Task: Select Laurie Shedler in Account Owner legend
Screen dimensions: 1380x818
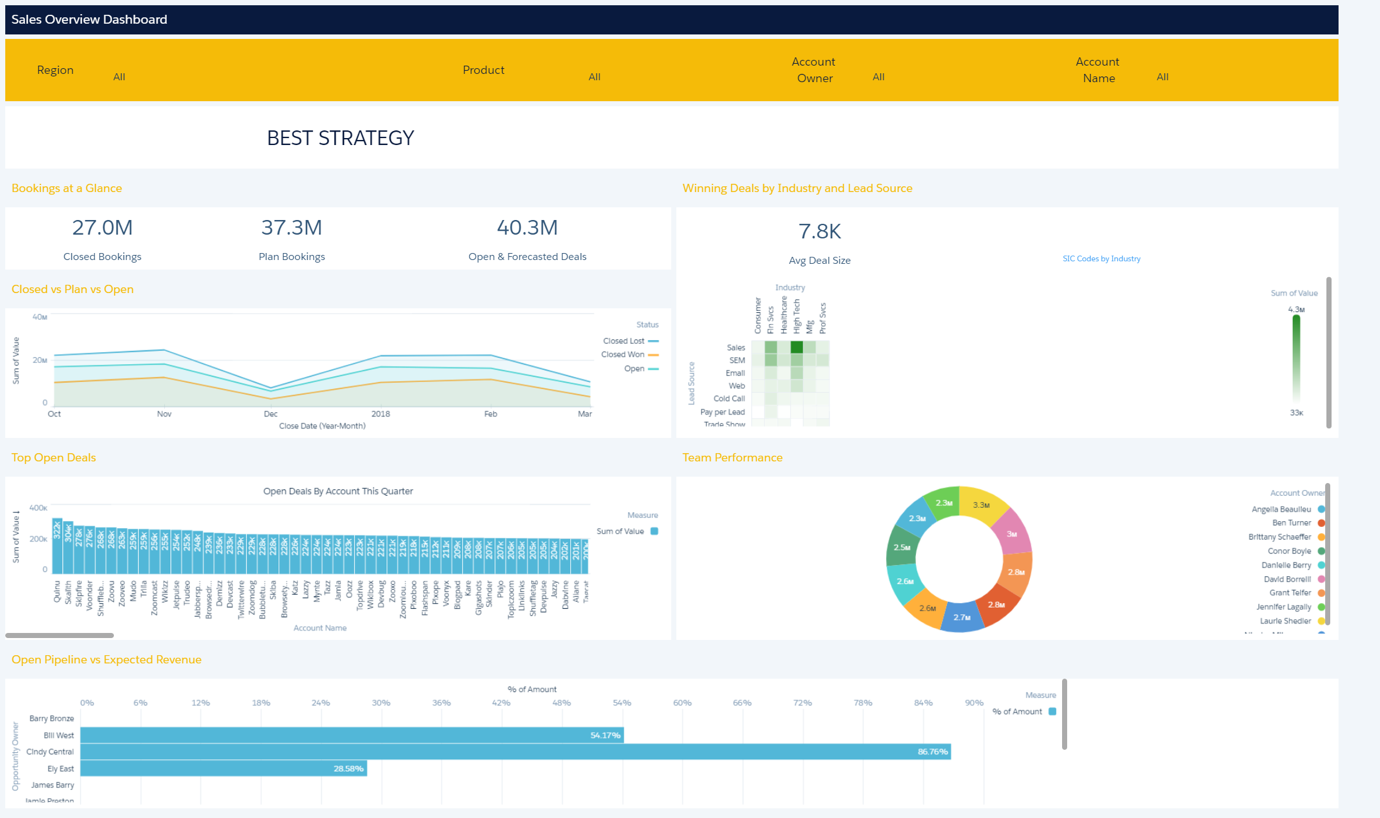Action: coord(1293,621)
